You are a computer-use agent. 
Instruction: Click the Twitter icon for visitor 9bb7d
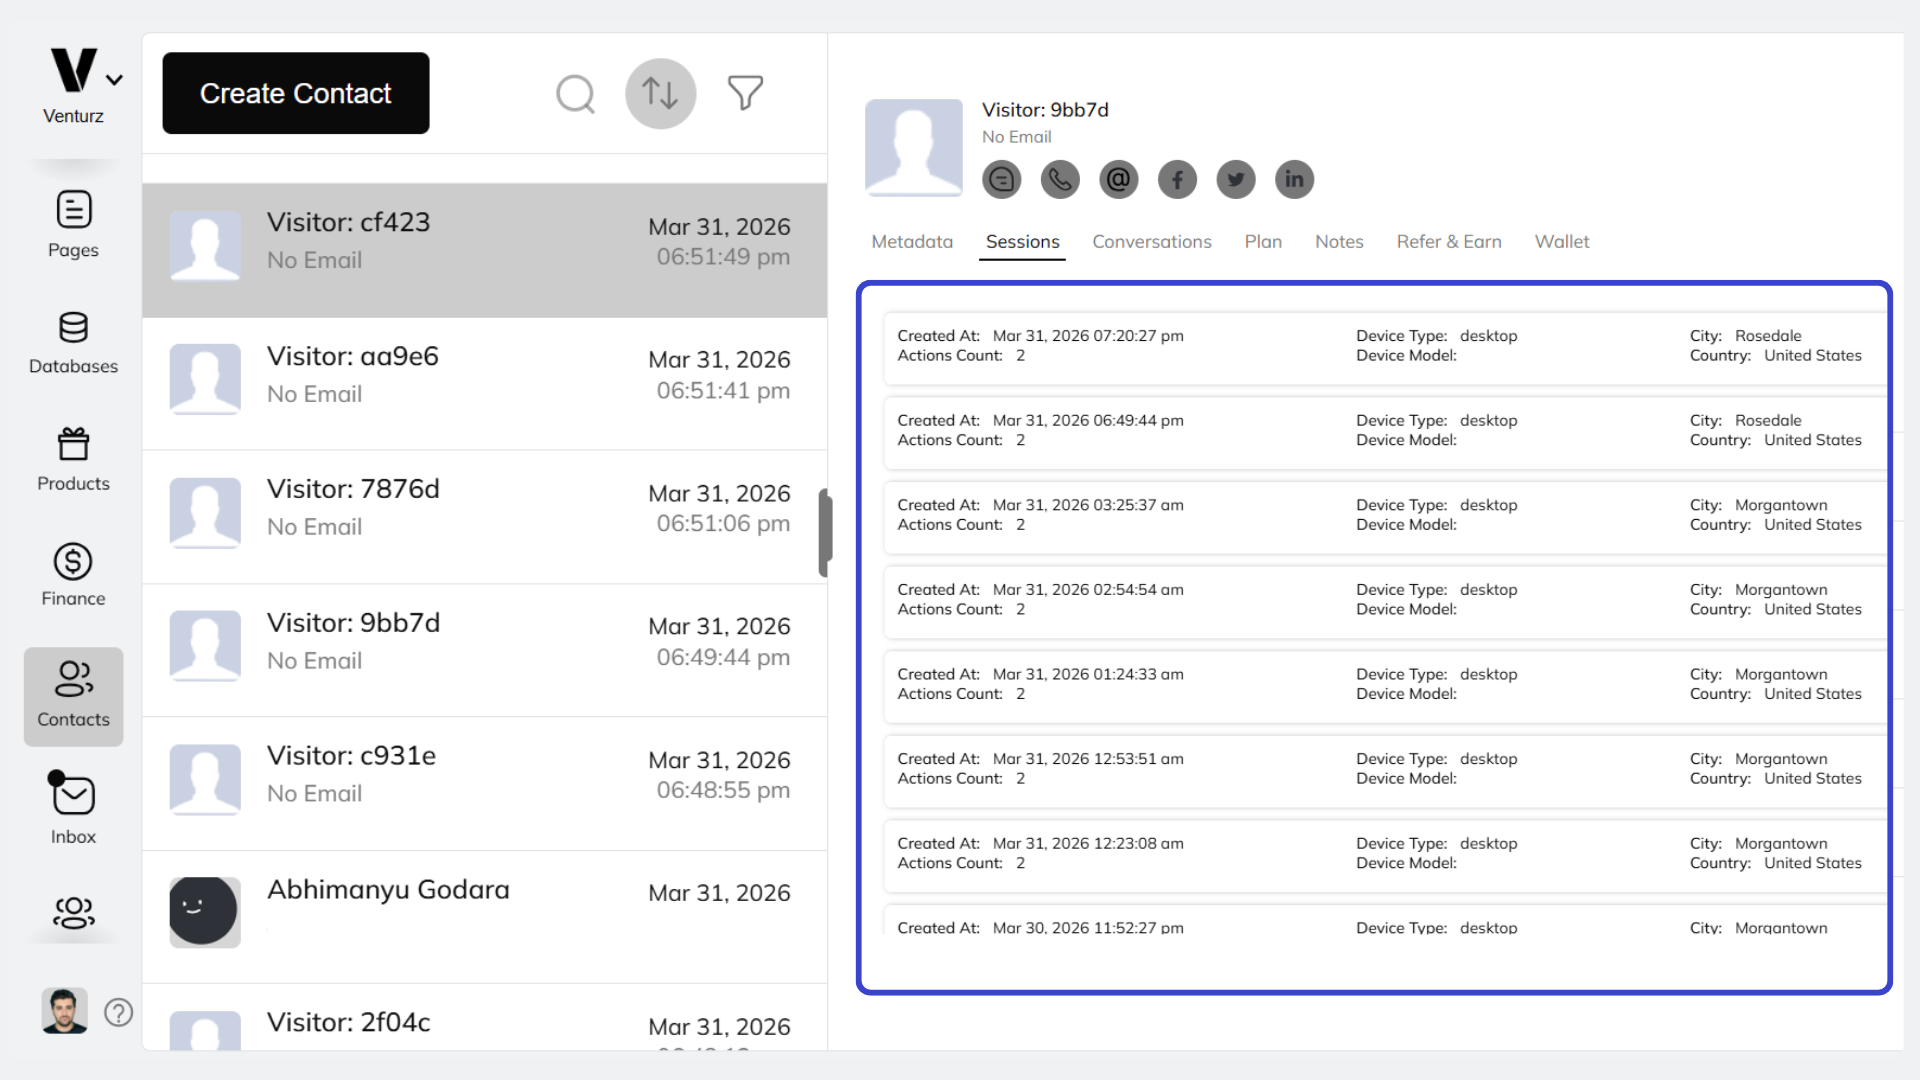1235,179
